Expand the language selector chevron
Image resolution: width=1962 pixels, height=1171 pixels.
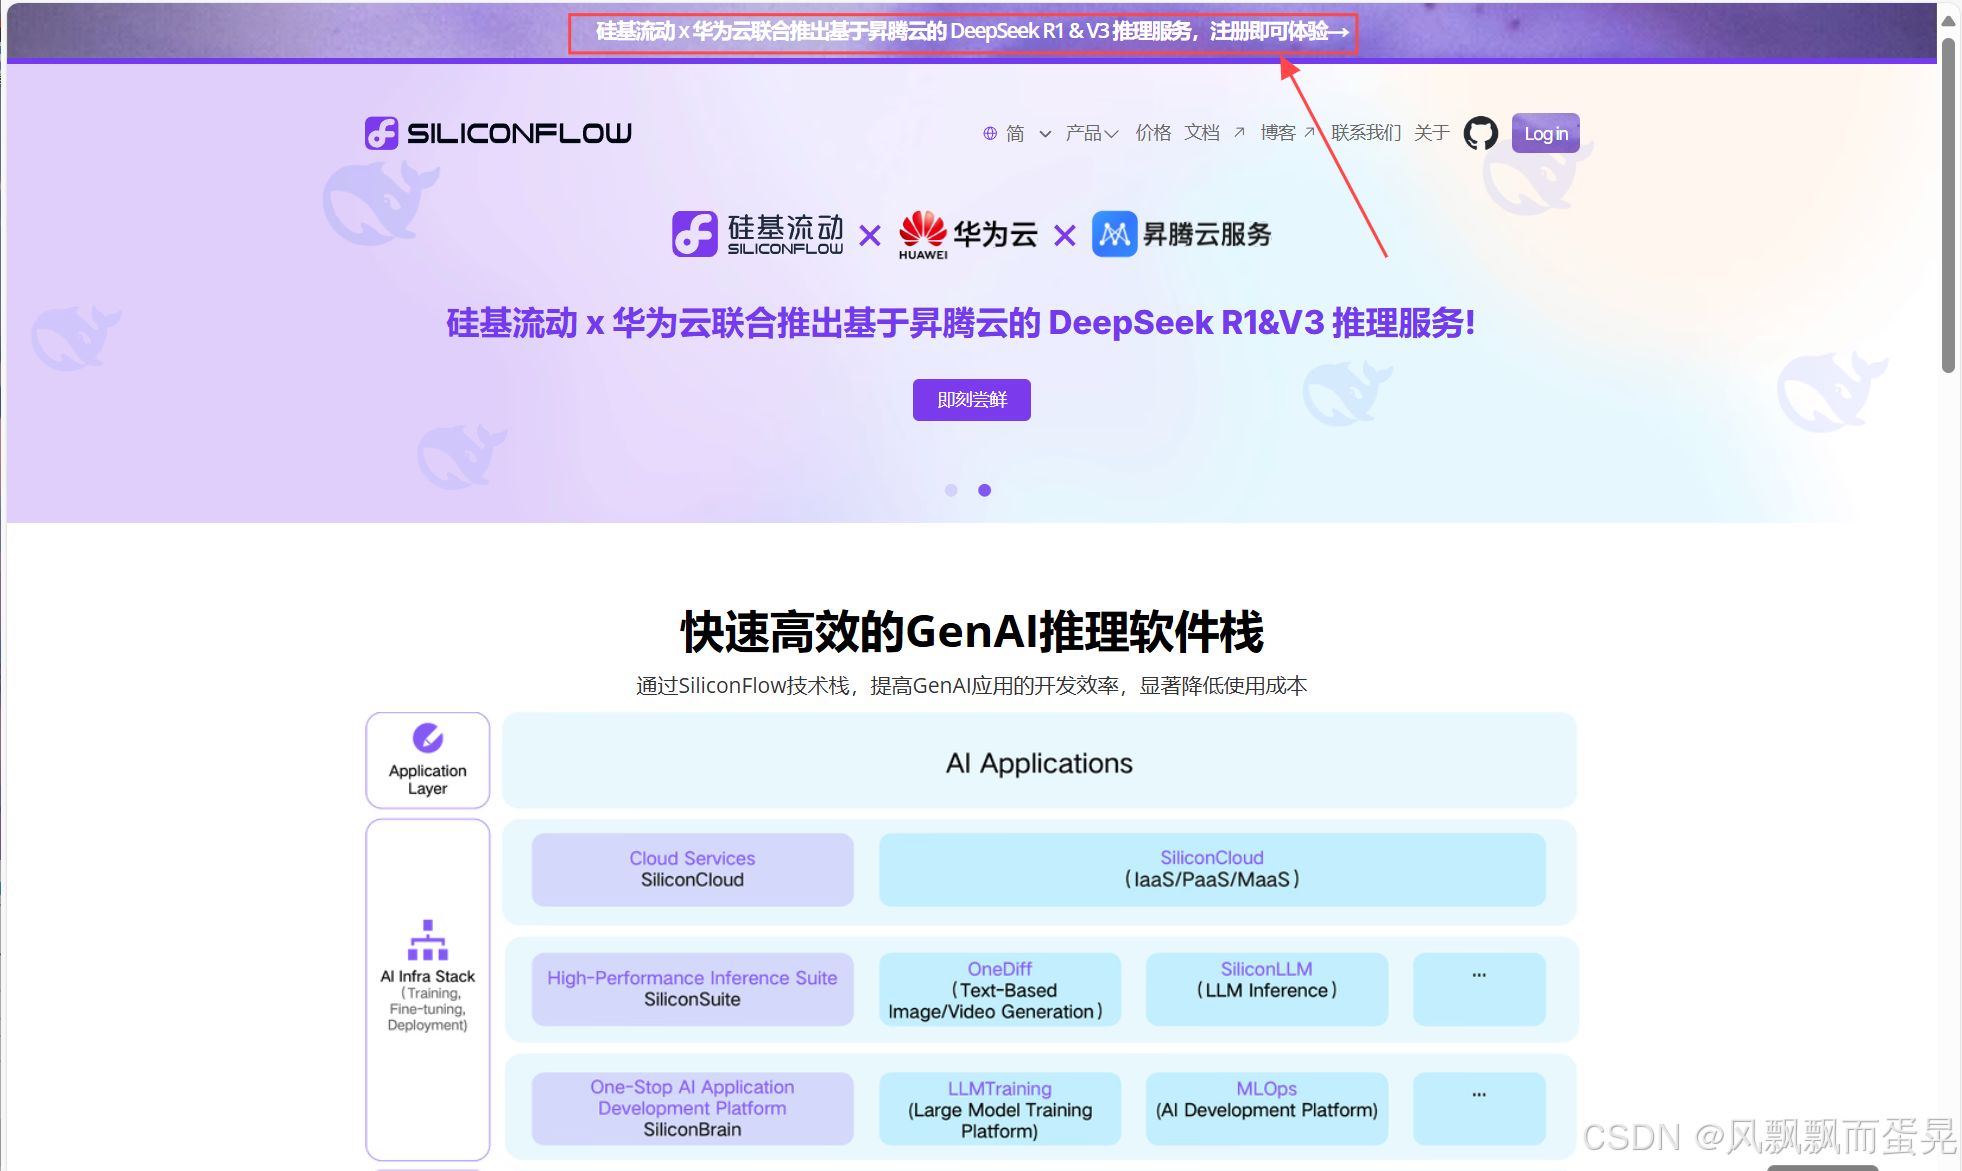(1045, 134)
